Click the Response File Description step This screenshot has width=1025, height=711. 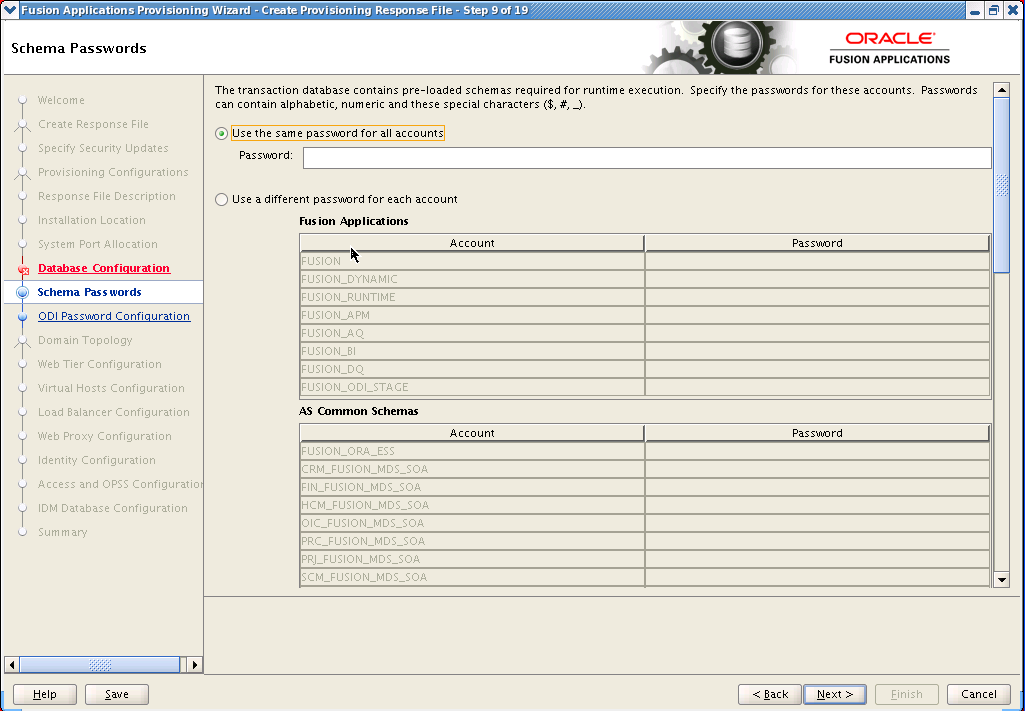tap(107, 196)
